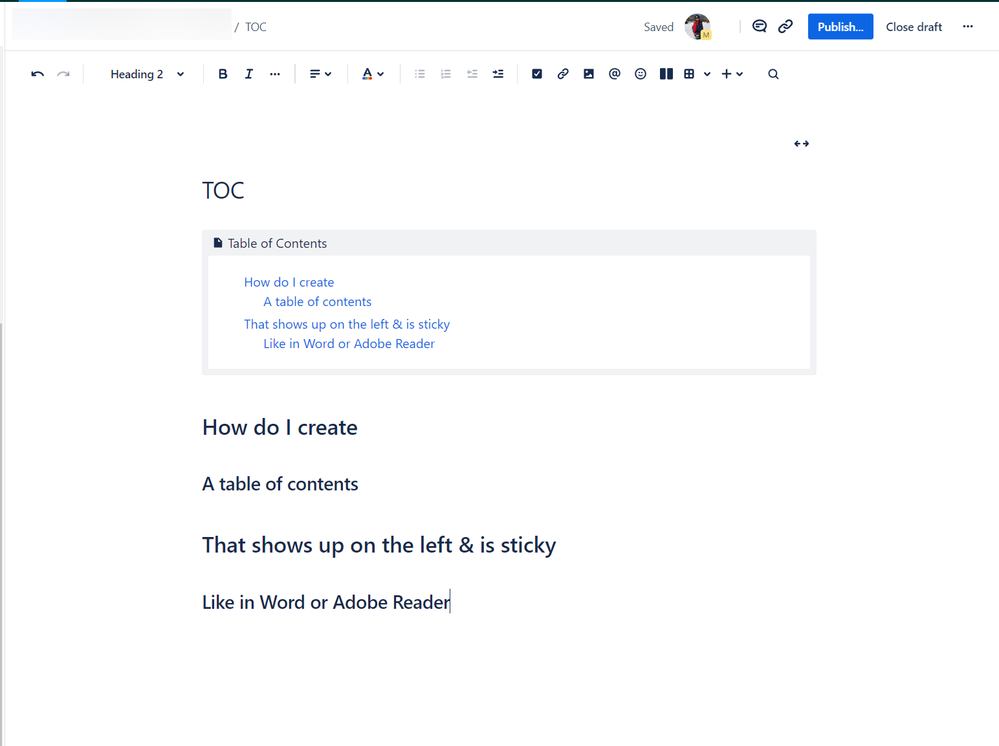The image size is (999, 746).
Task: Follow 'Like in Word or Adobe Reader' TOC link
Action: pyautogui.click(x=349, y=344)
